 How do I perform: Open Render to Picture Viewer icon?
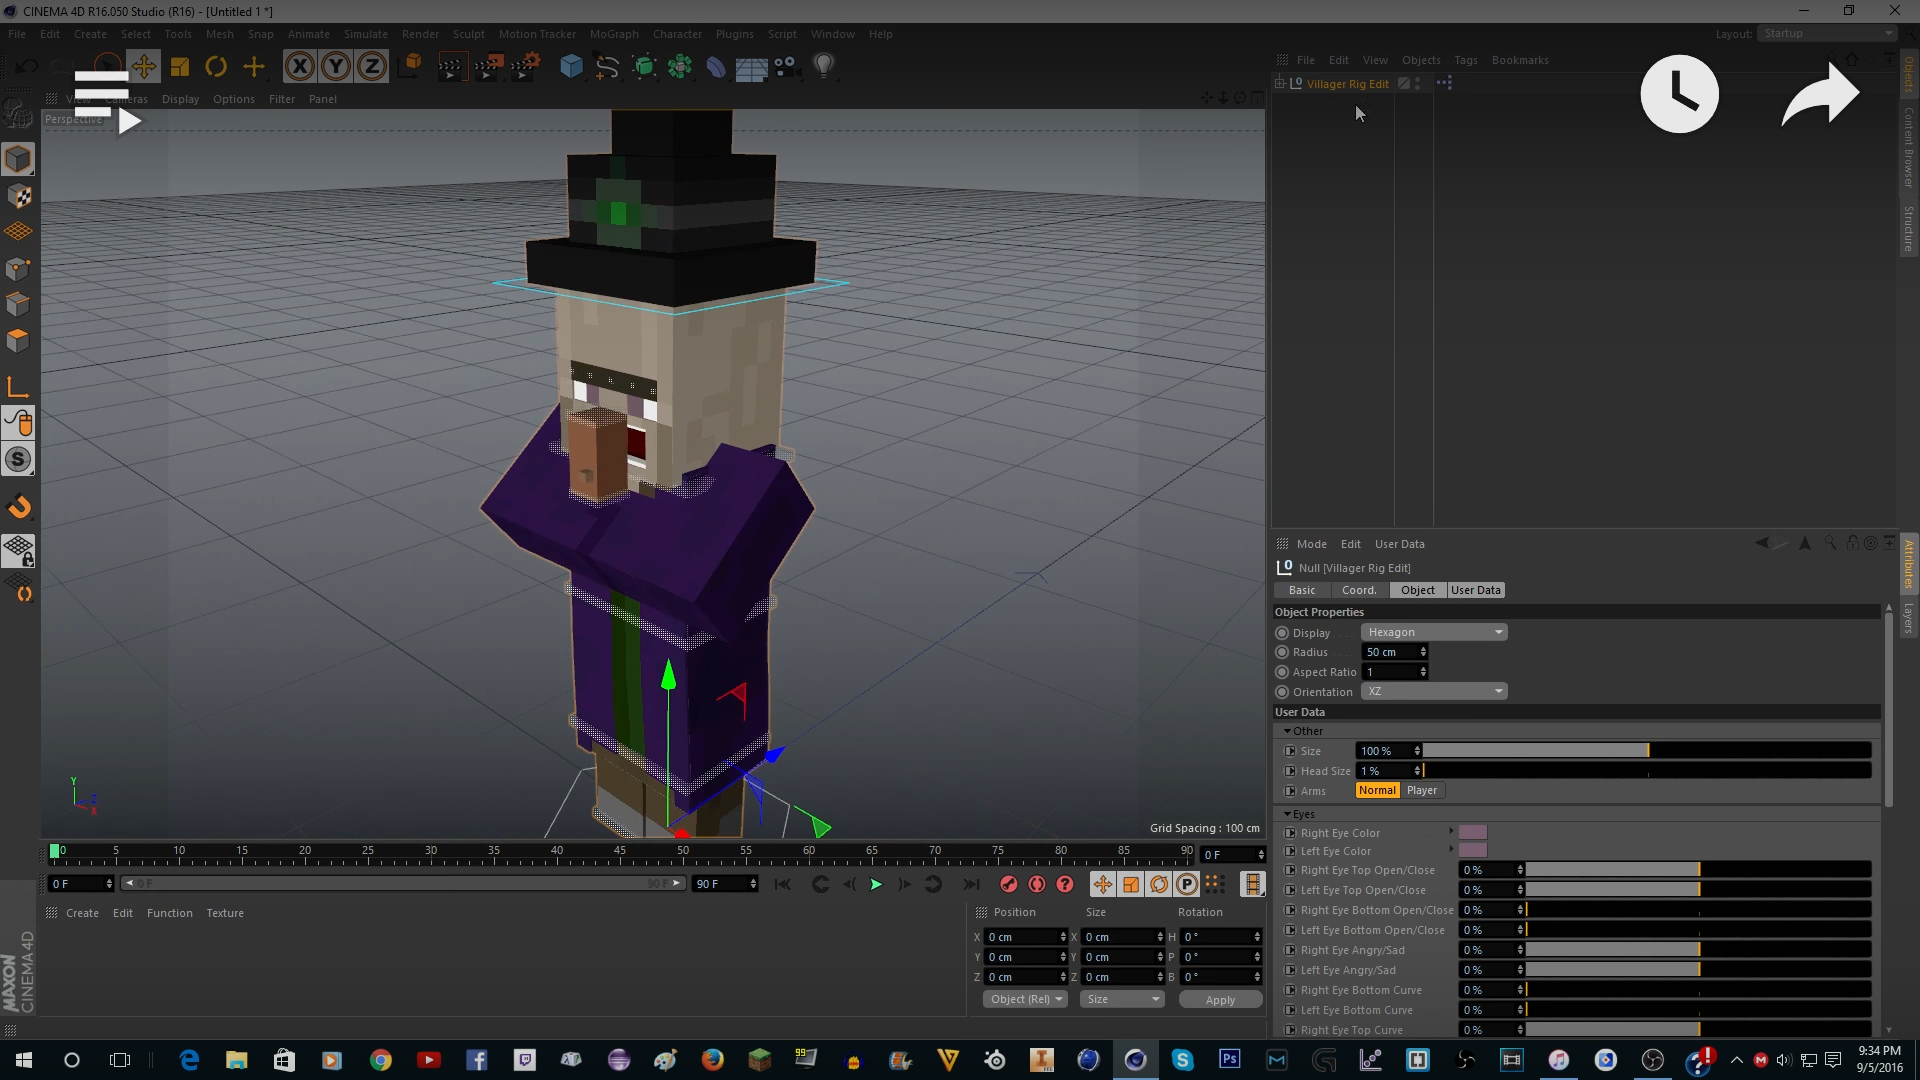(488, 67)
